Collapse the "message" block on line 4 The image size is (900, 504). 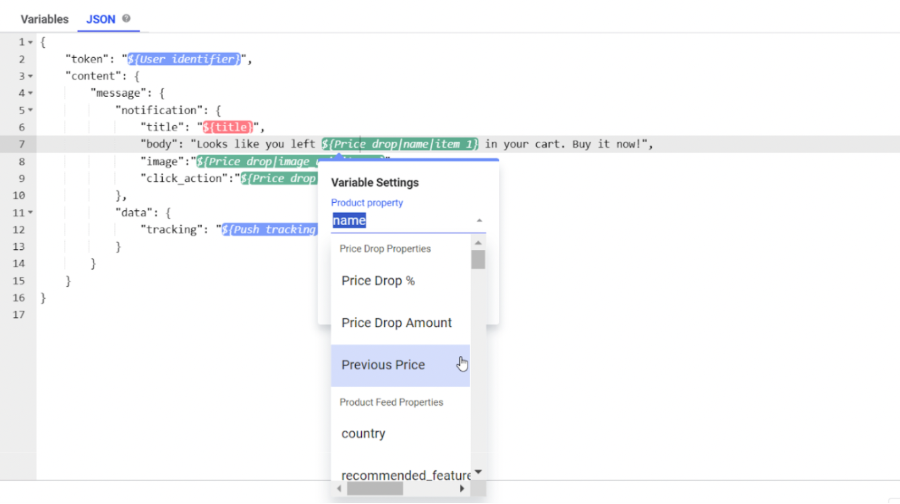pos(30,93)
